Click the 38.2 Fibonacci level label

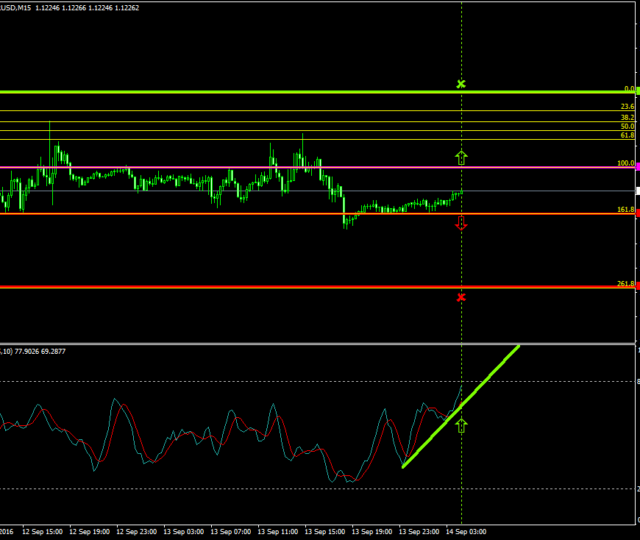click(627, 117)
